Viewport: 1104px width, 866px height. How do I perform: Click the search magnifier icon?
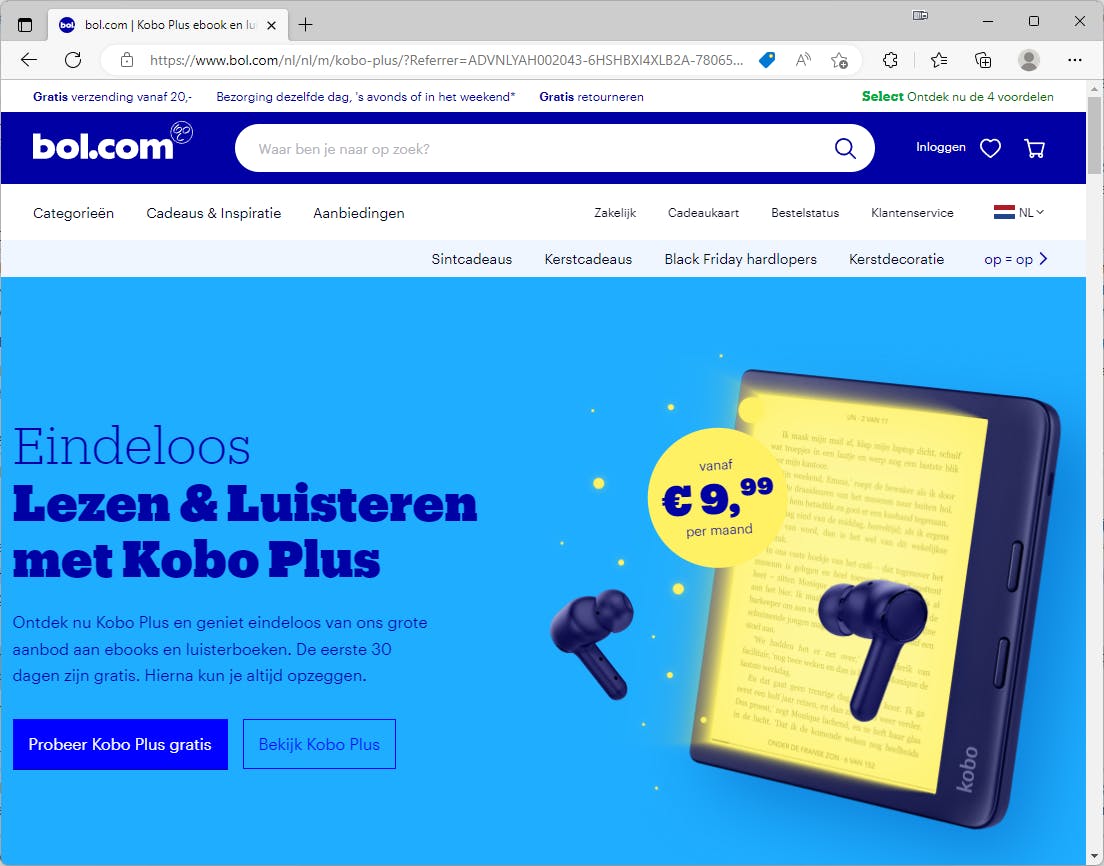(x=845, y=149)
